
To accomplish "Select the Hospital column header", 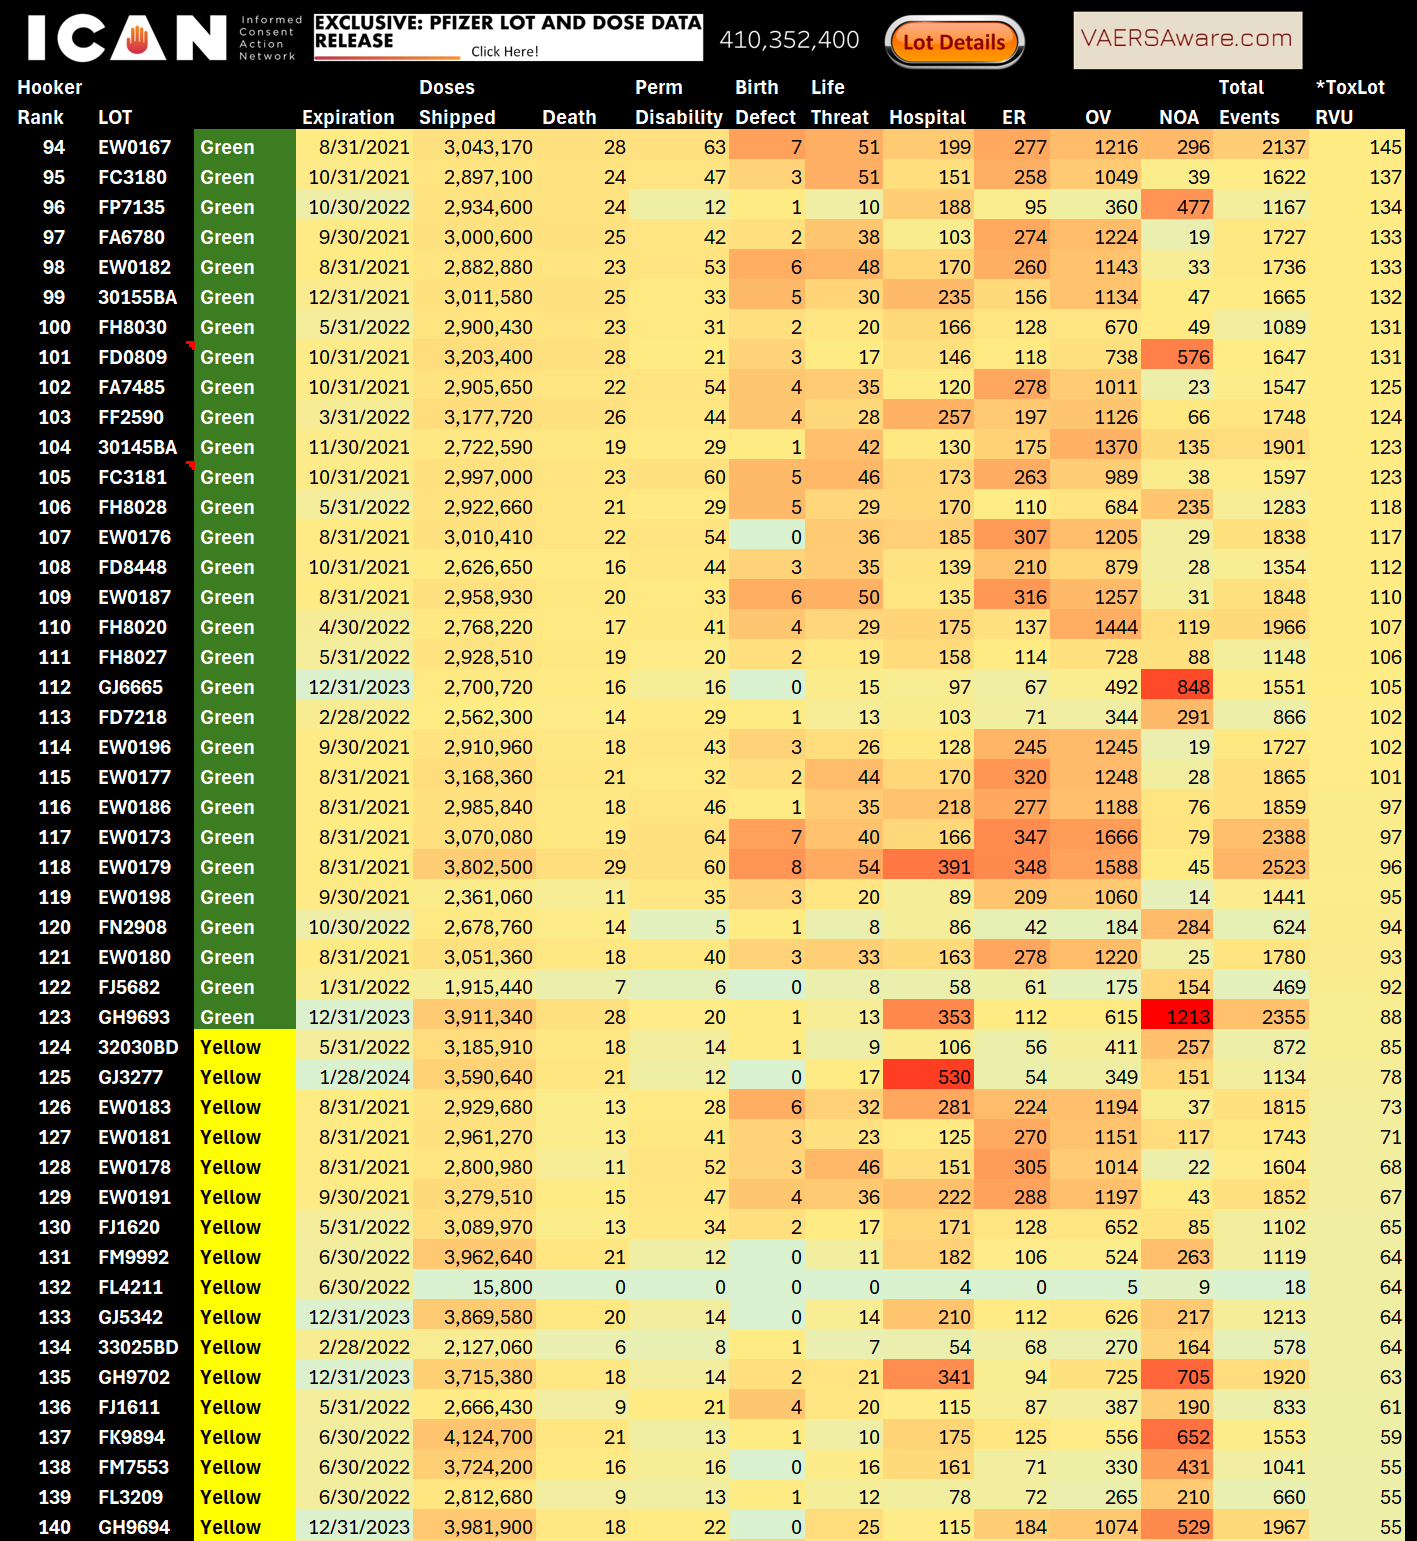I will [927, 117].
